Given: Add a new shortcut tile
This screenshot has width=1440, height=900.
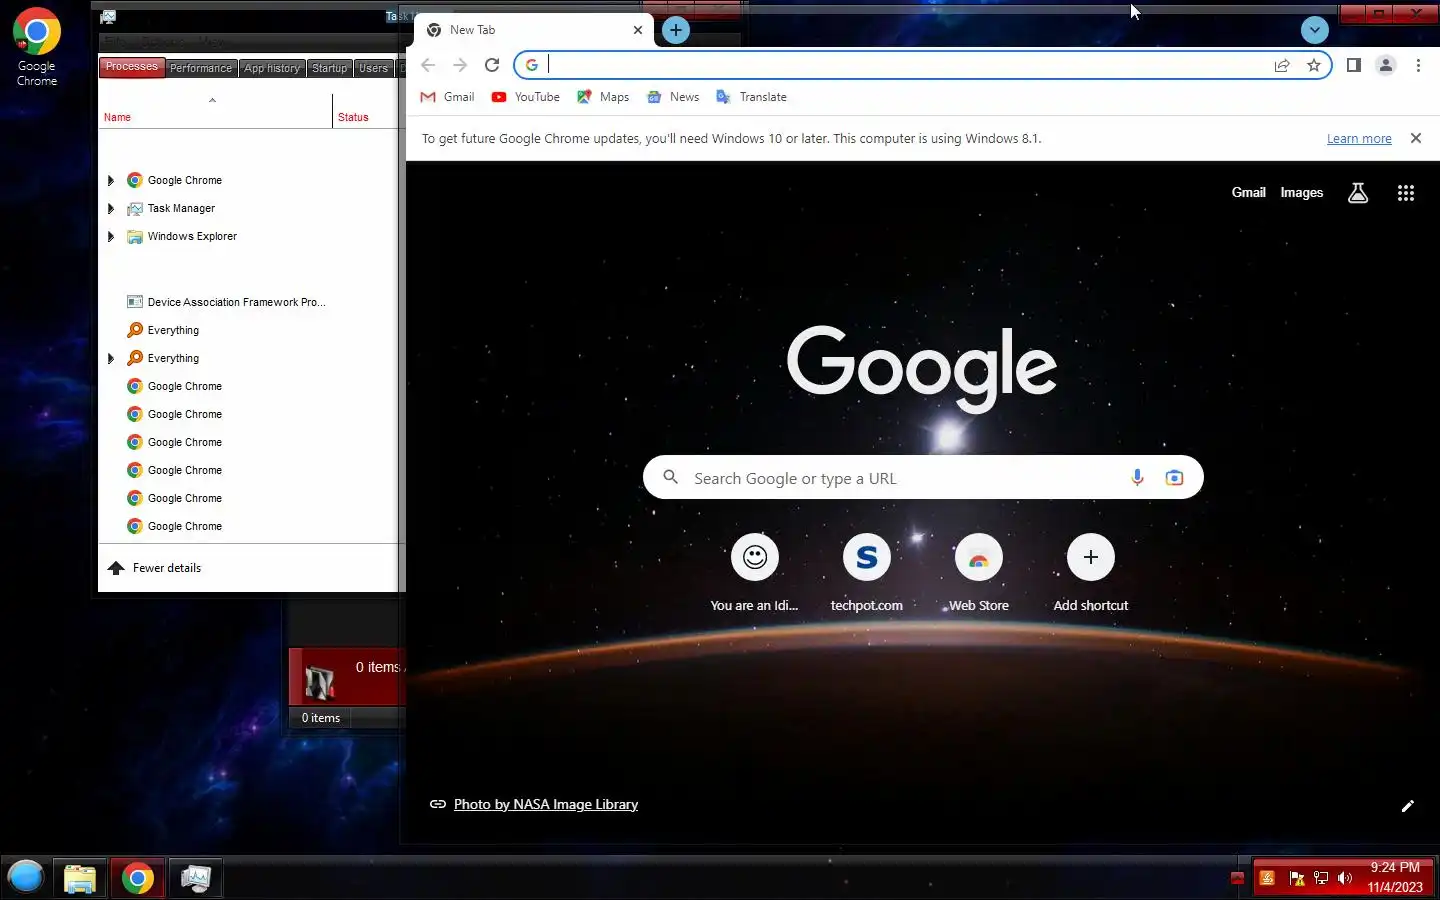Looking at the screenshot, I should (x=1091, y=572).
